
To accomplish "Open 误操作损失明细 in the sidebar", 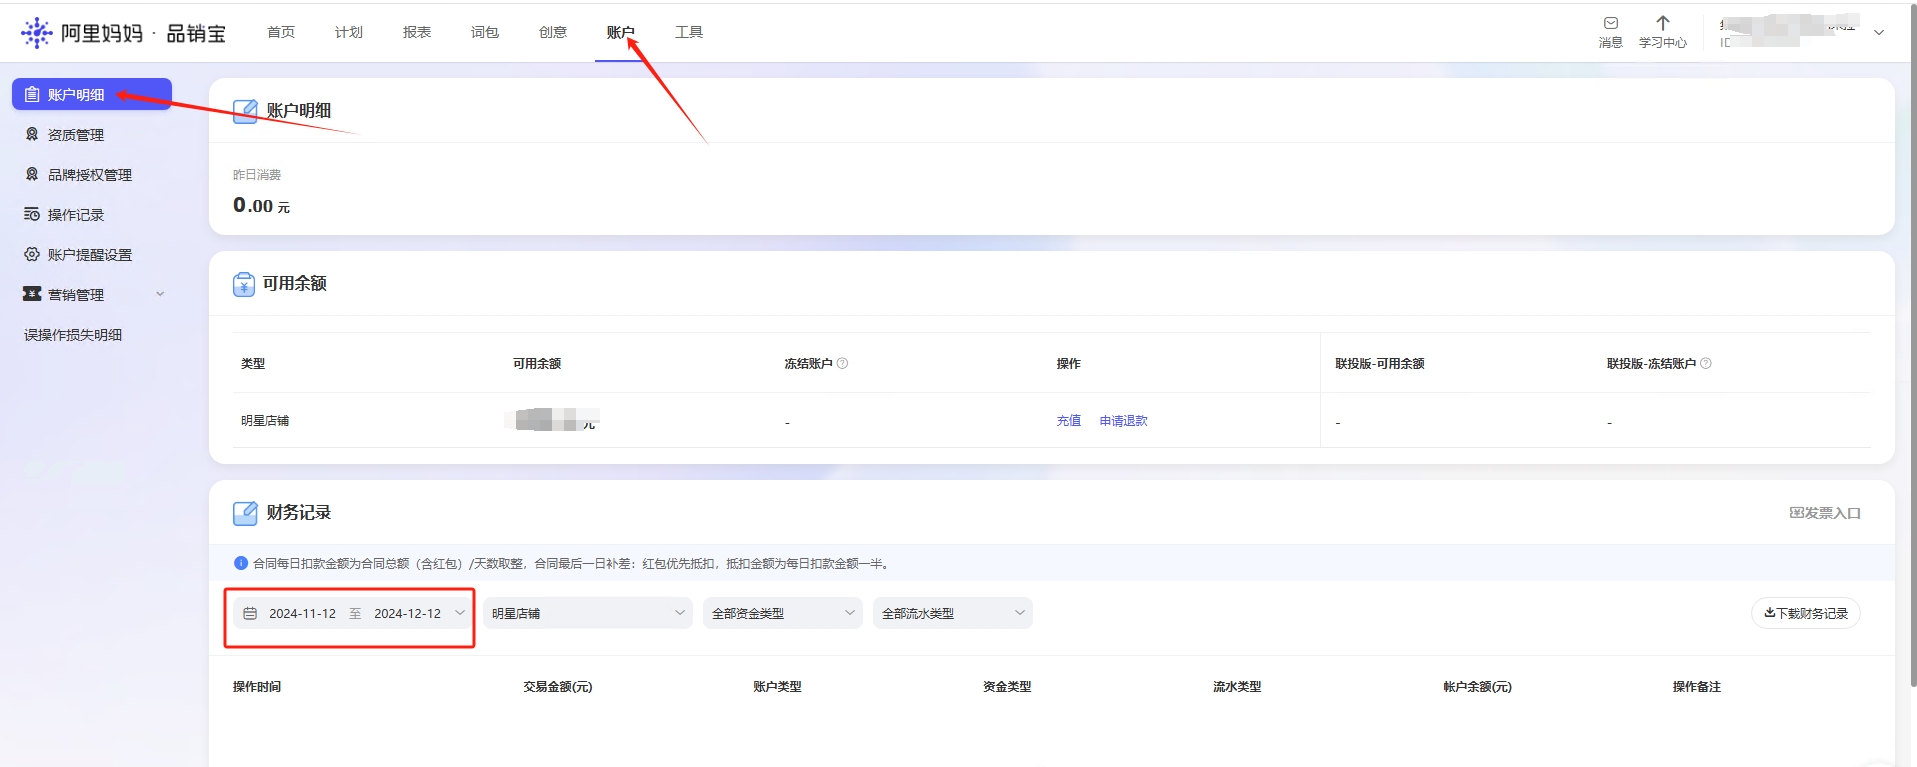I will click(x=73, y=335).
